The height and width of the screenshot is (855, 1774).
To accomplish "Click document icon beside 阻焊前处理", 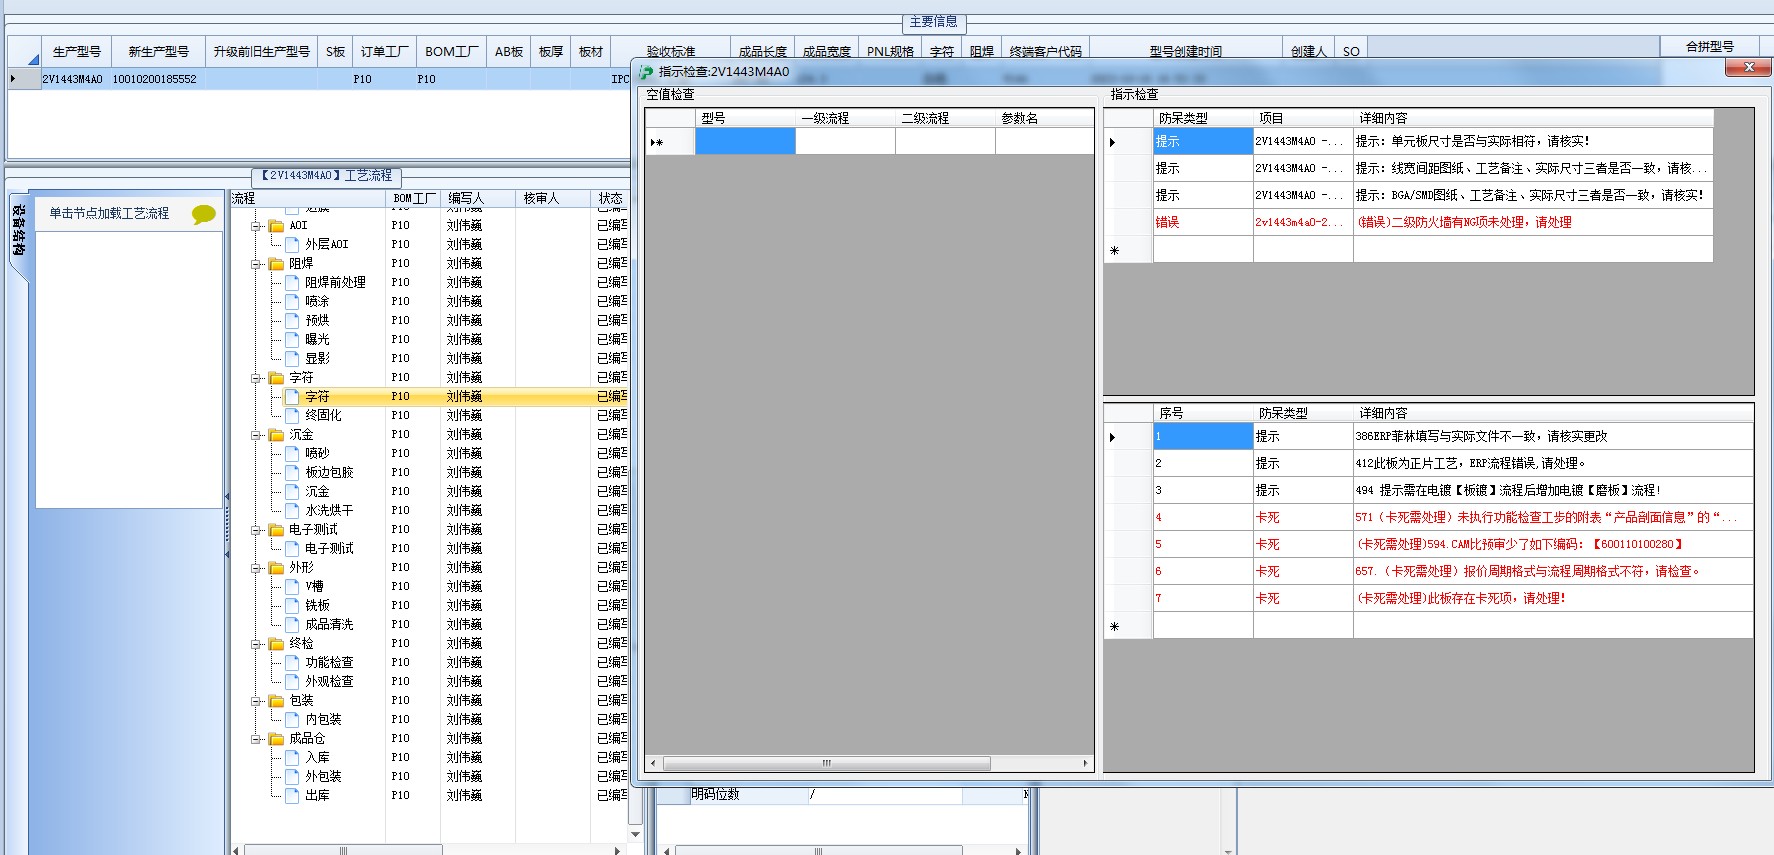I will coord(293,282).
